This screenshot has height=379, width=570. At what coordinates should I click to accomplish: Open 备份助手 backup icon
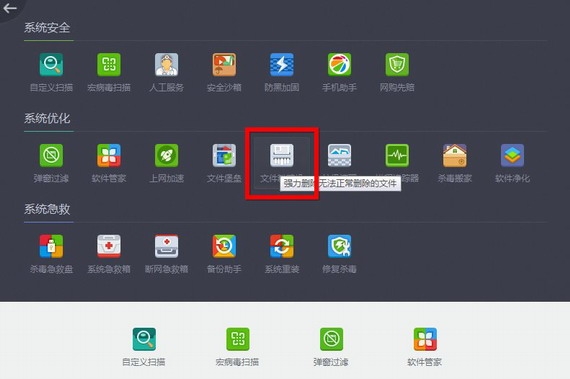tap(224, 246)
